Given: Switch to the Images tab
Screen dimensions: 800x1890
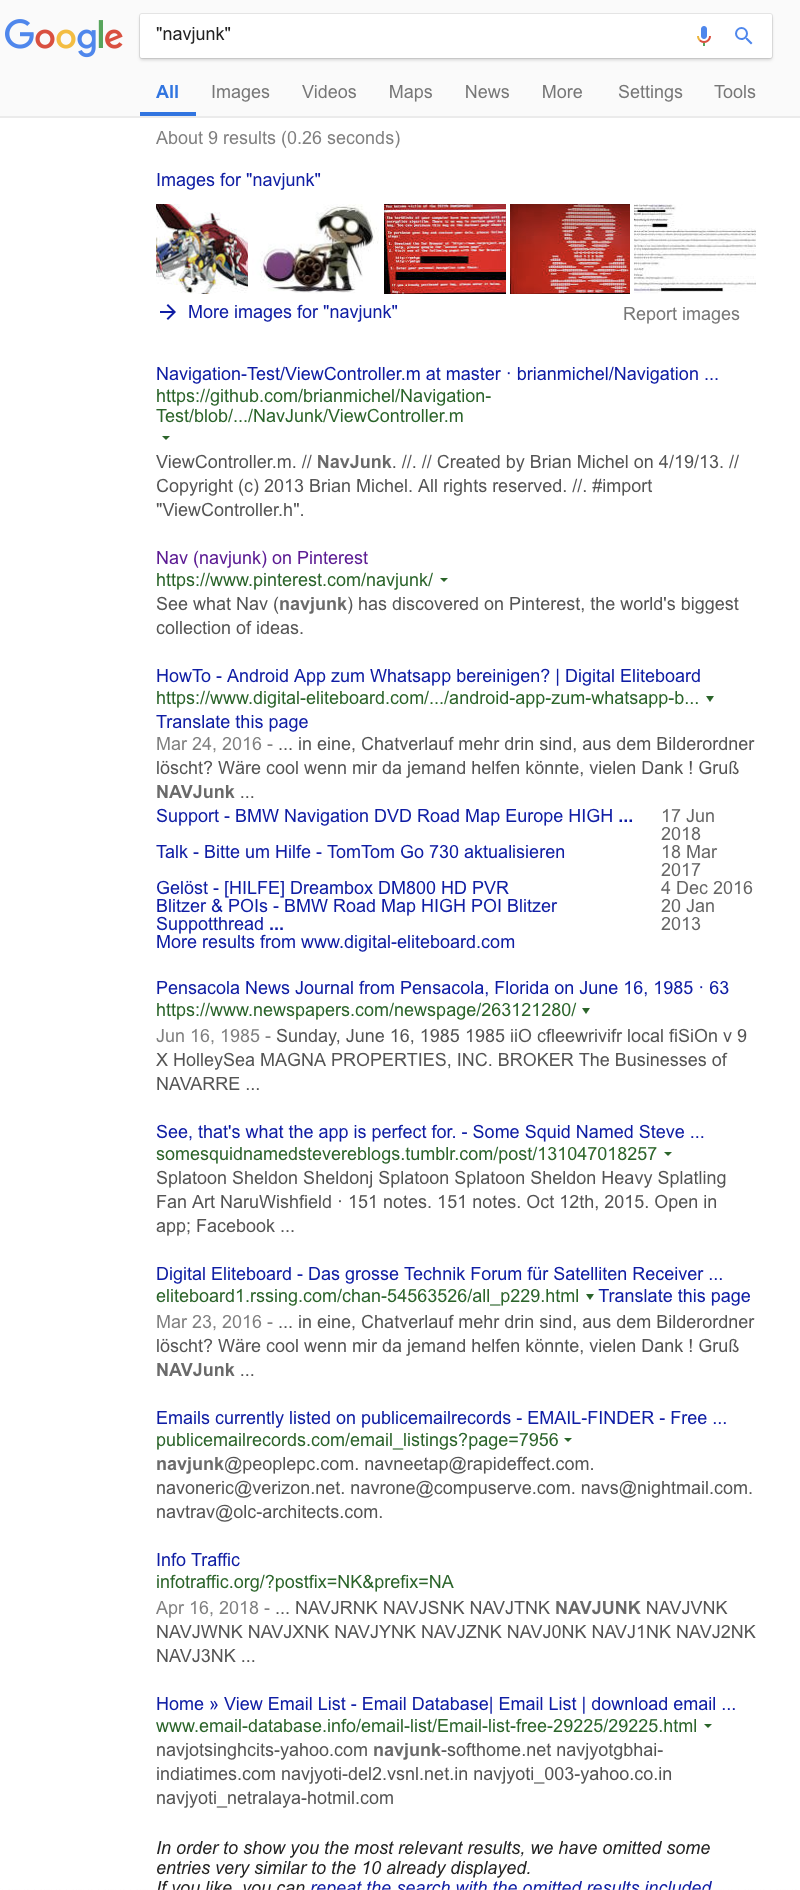Looking at the screenshot, I should click(x=240, y=92).
